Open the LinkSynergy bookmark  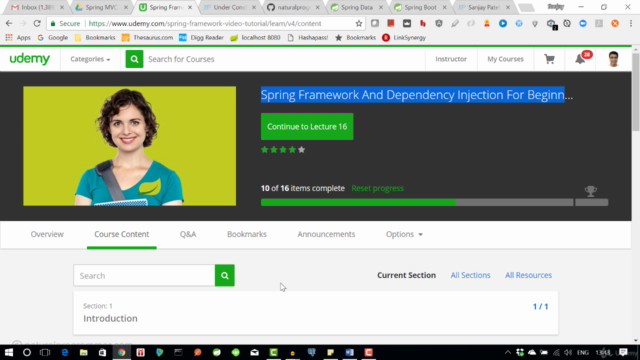[x=404, y=38]
